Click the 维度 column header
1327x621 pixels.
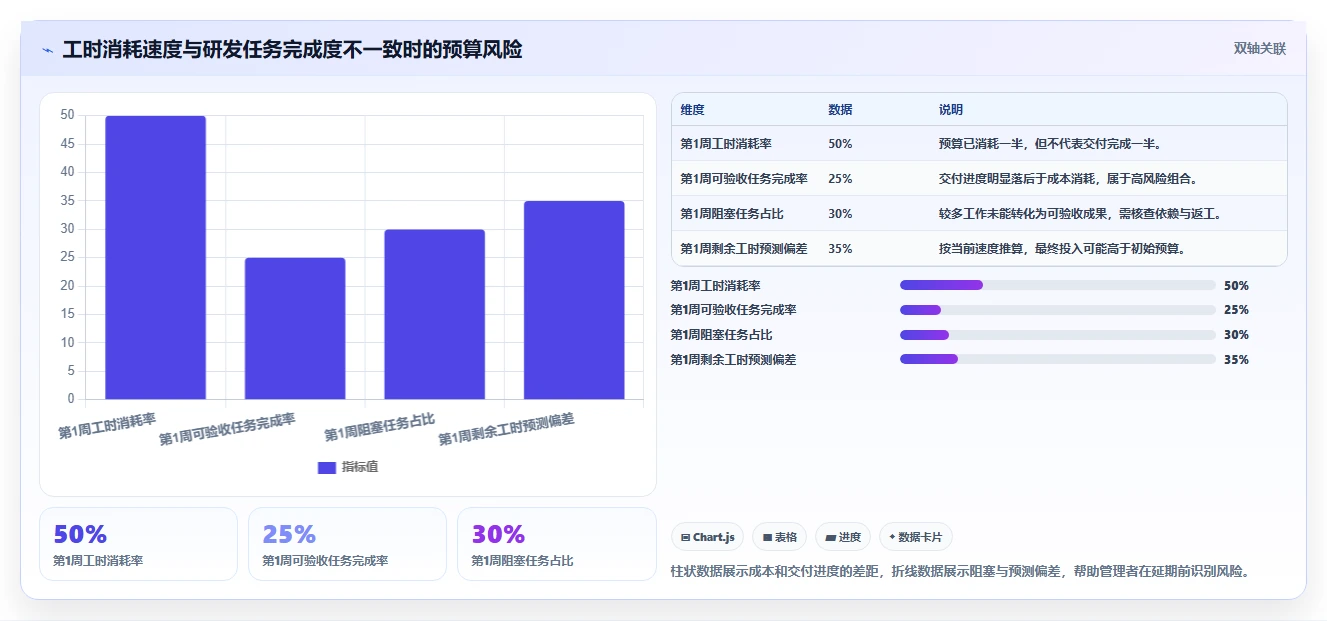(x=692, y=110)
